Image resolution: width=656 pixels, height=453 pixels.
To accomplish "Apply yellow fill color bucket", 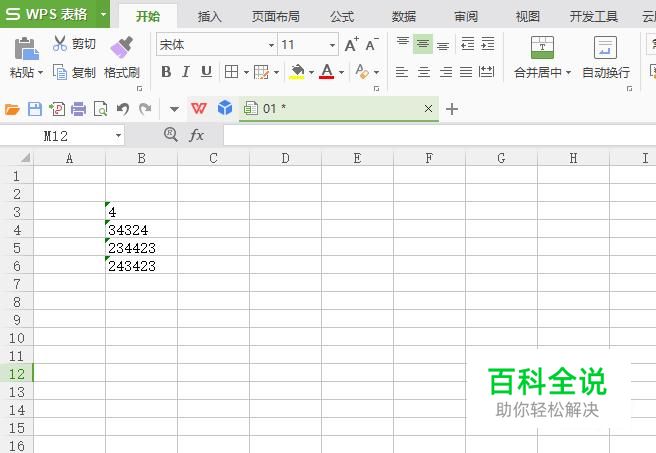I will click(297, 72).
